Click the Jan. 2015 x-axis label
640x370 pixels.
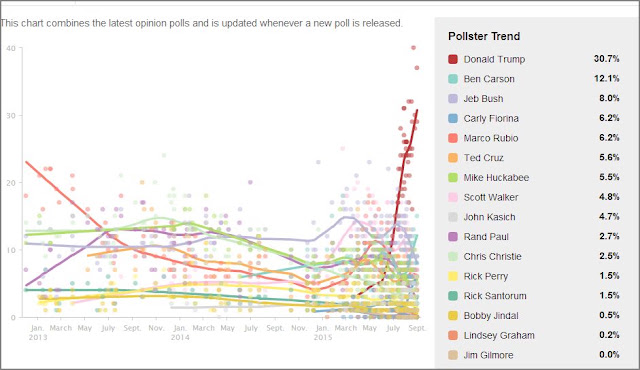[322, 332]
